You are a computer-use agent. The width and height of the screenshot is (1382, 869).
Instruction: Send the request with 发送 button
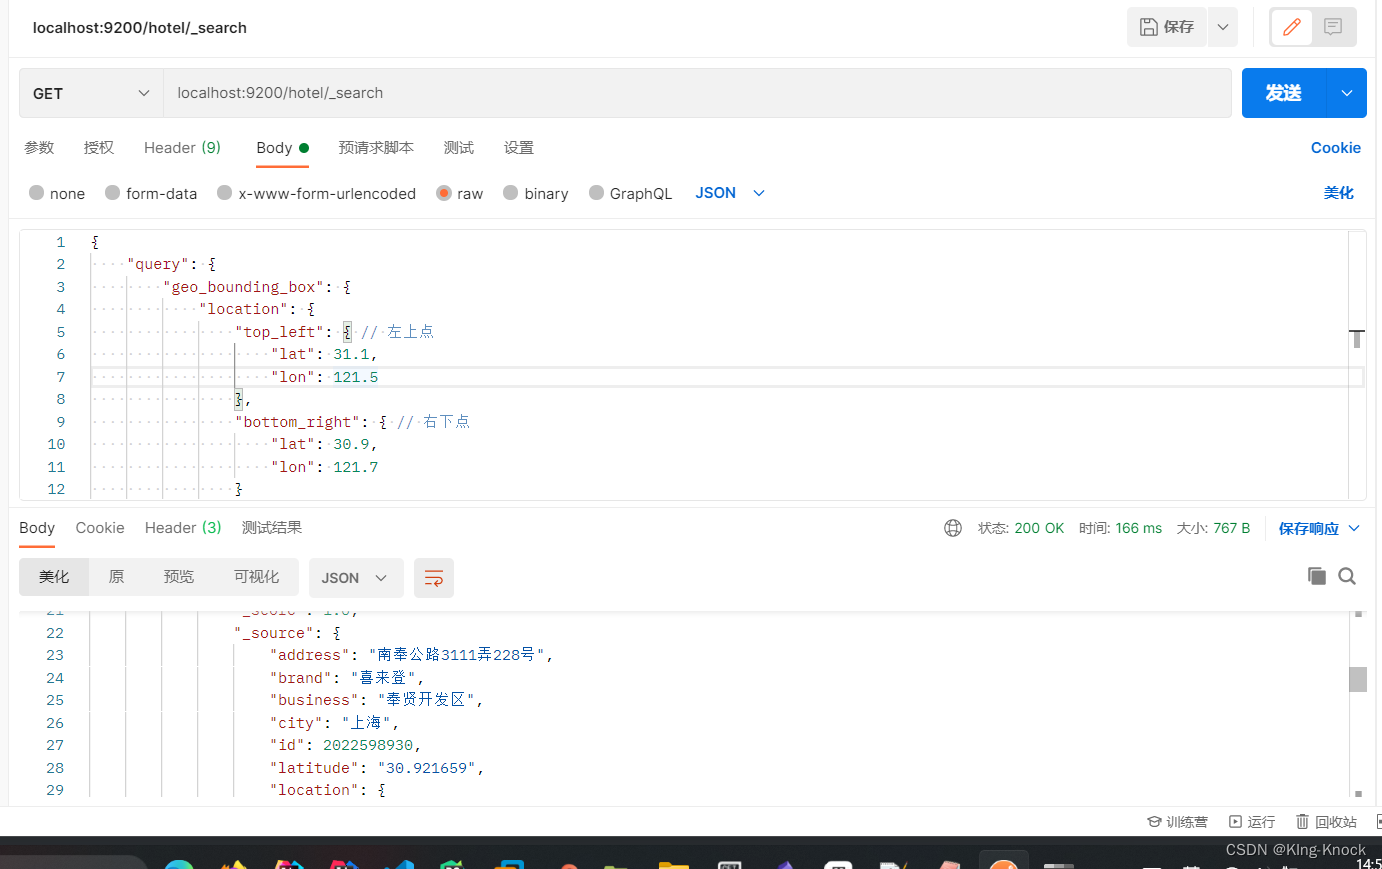[1283, 93]
